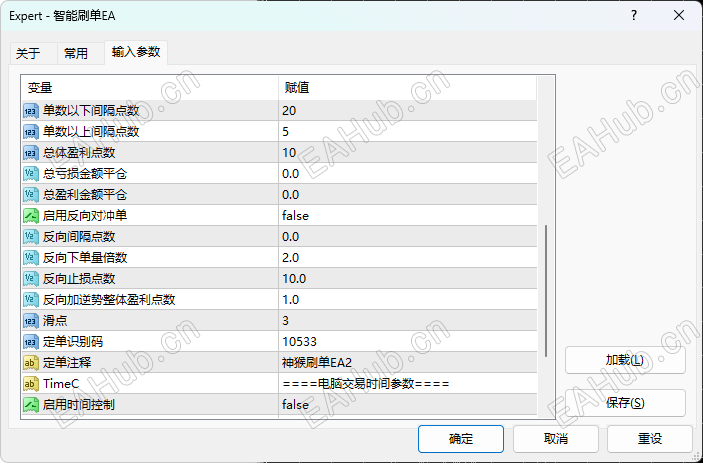Open the help question mark in title bar
Screen dimensions: 703x463
click(x=634, y=16)
